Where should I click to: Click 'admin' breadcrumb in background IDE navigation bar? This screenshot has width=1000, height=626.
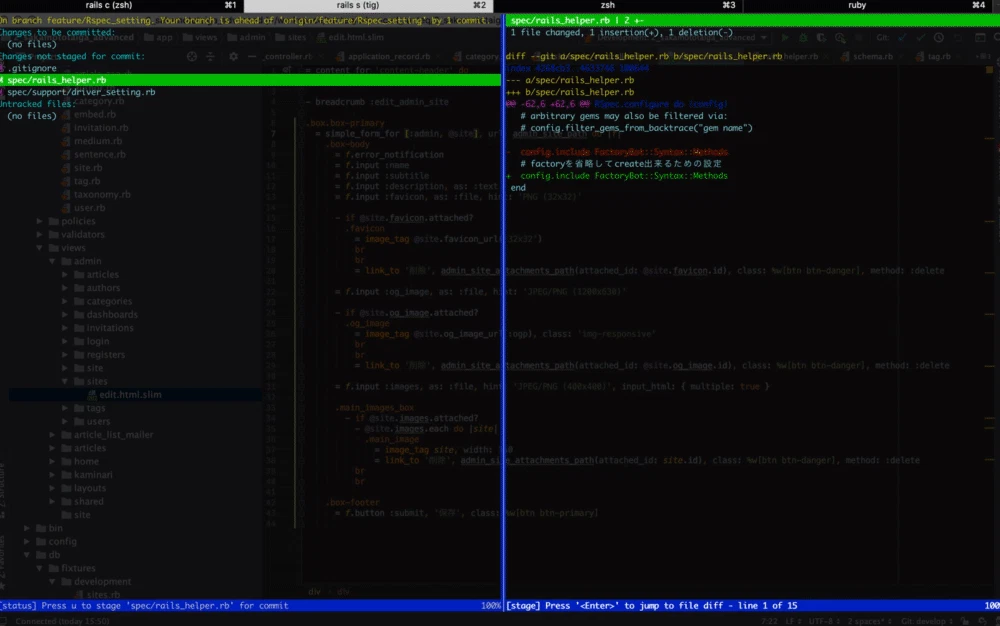(246, 38)
